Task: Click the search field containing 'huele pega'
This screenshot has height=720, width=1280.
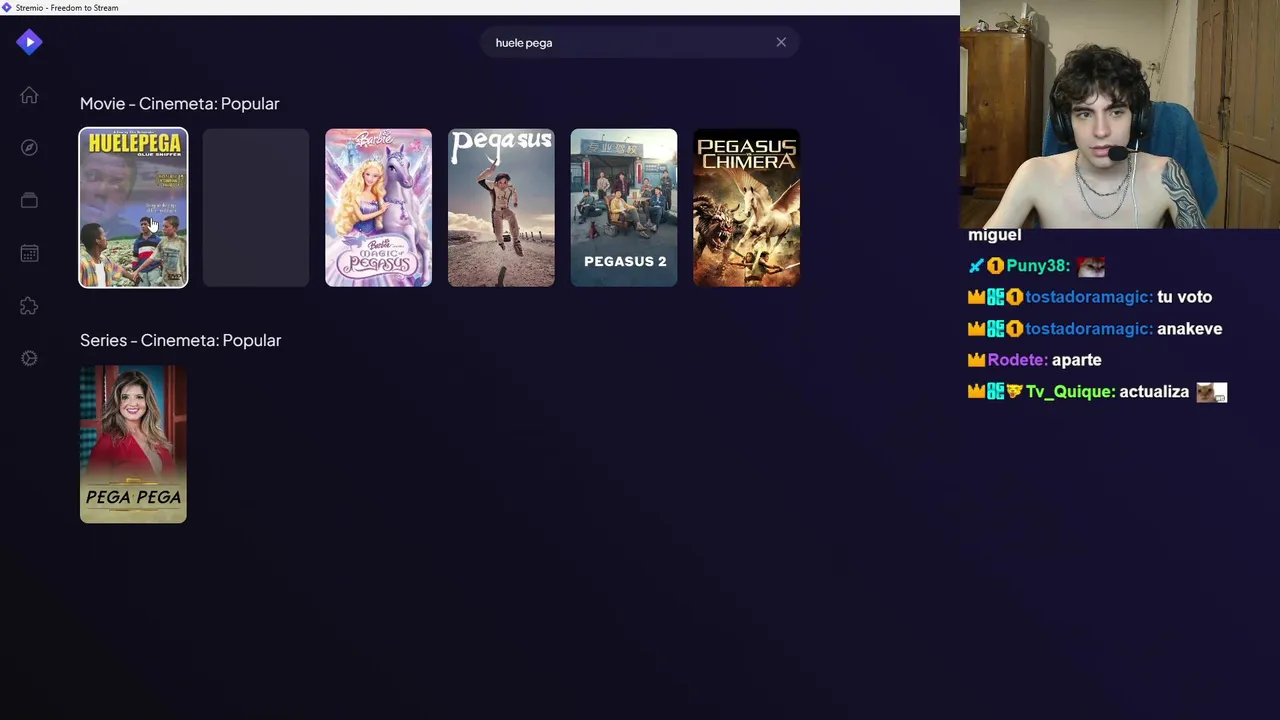Action: [x=640, y=42]
